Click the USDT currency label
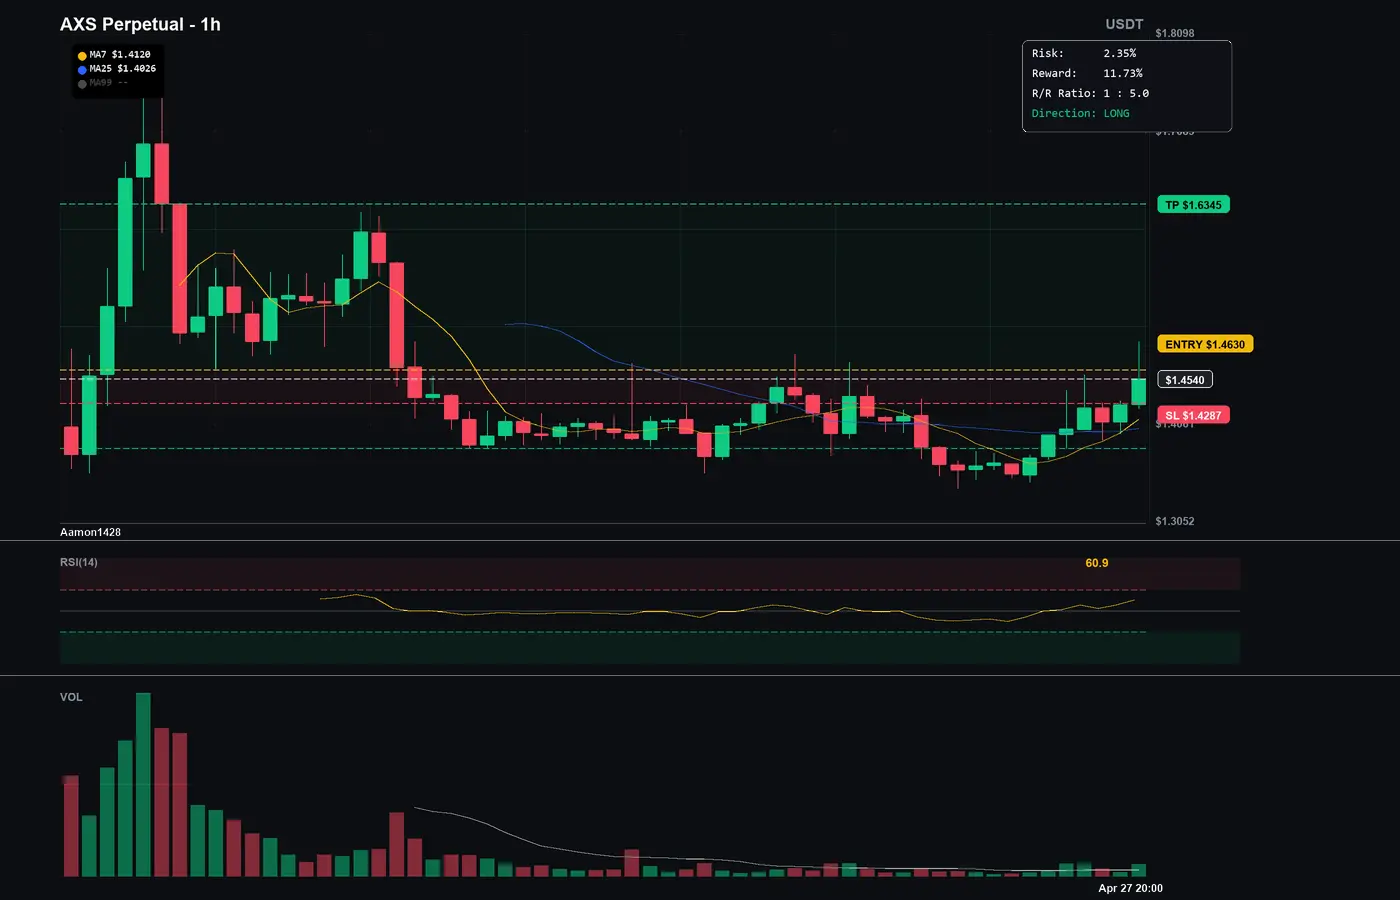 pos(1124,24)
